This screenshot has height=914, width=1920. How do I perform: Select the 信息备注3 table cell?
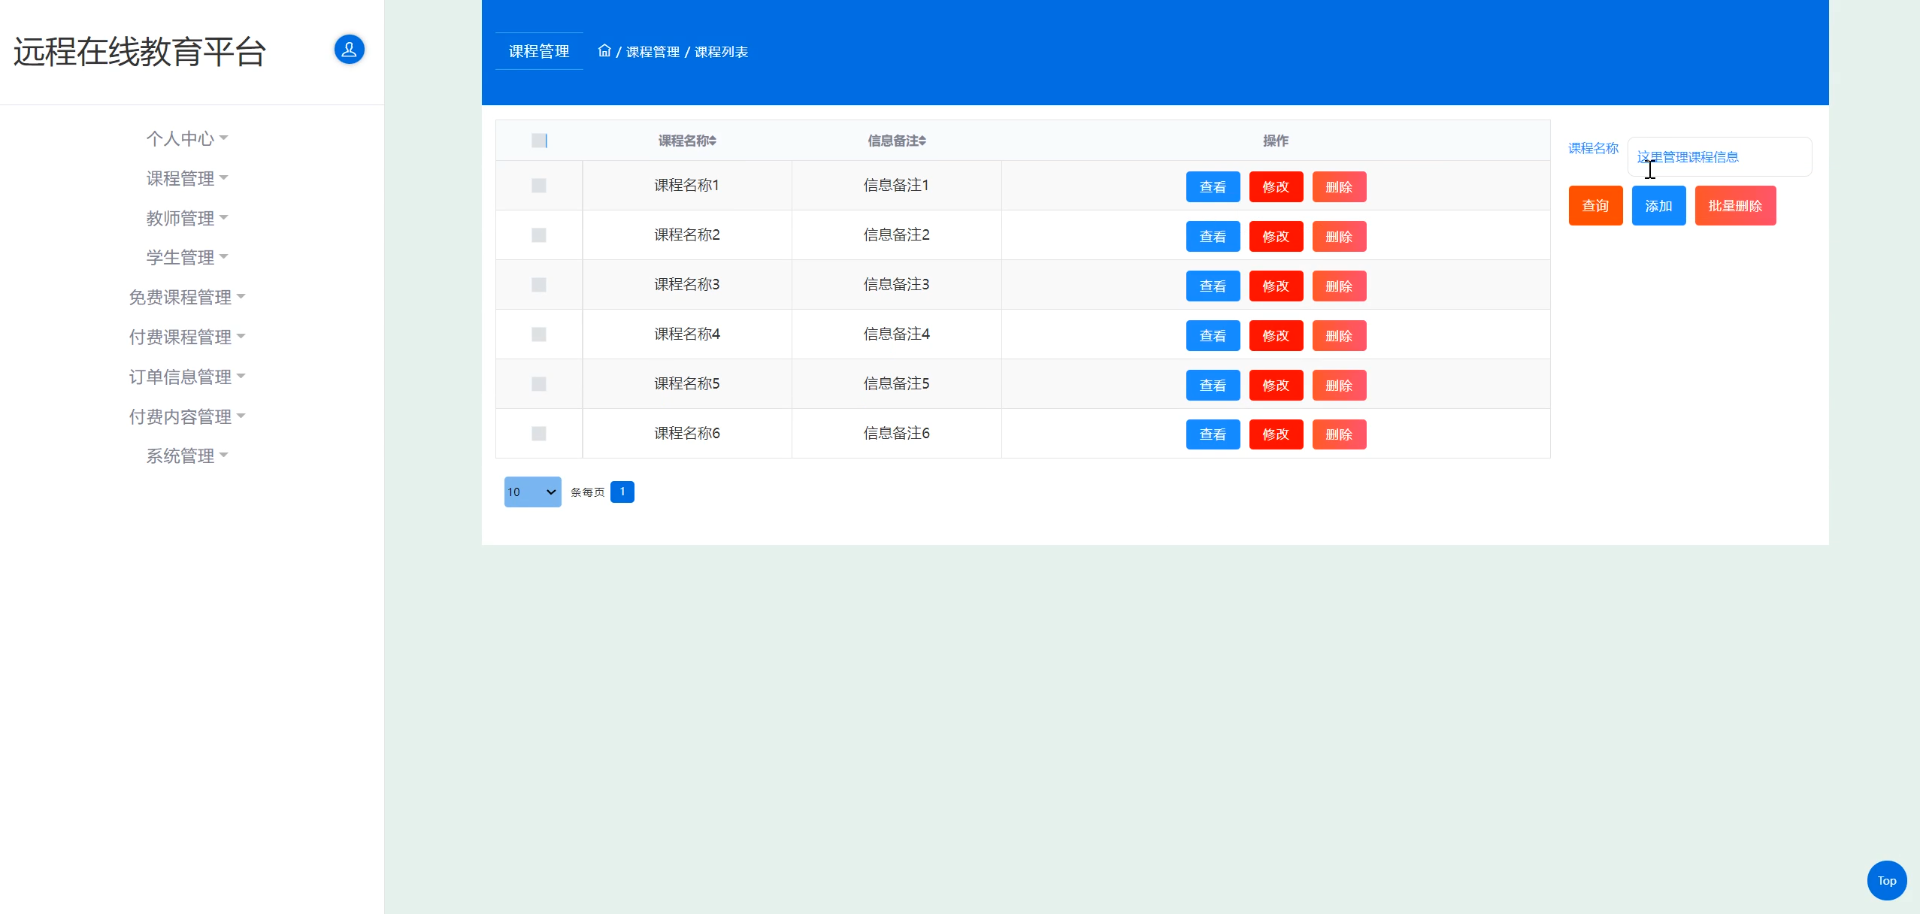point(897,284)
